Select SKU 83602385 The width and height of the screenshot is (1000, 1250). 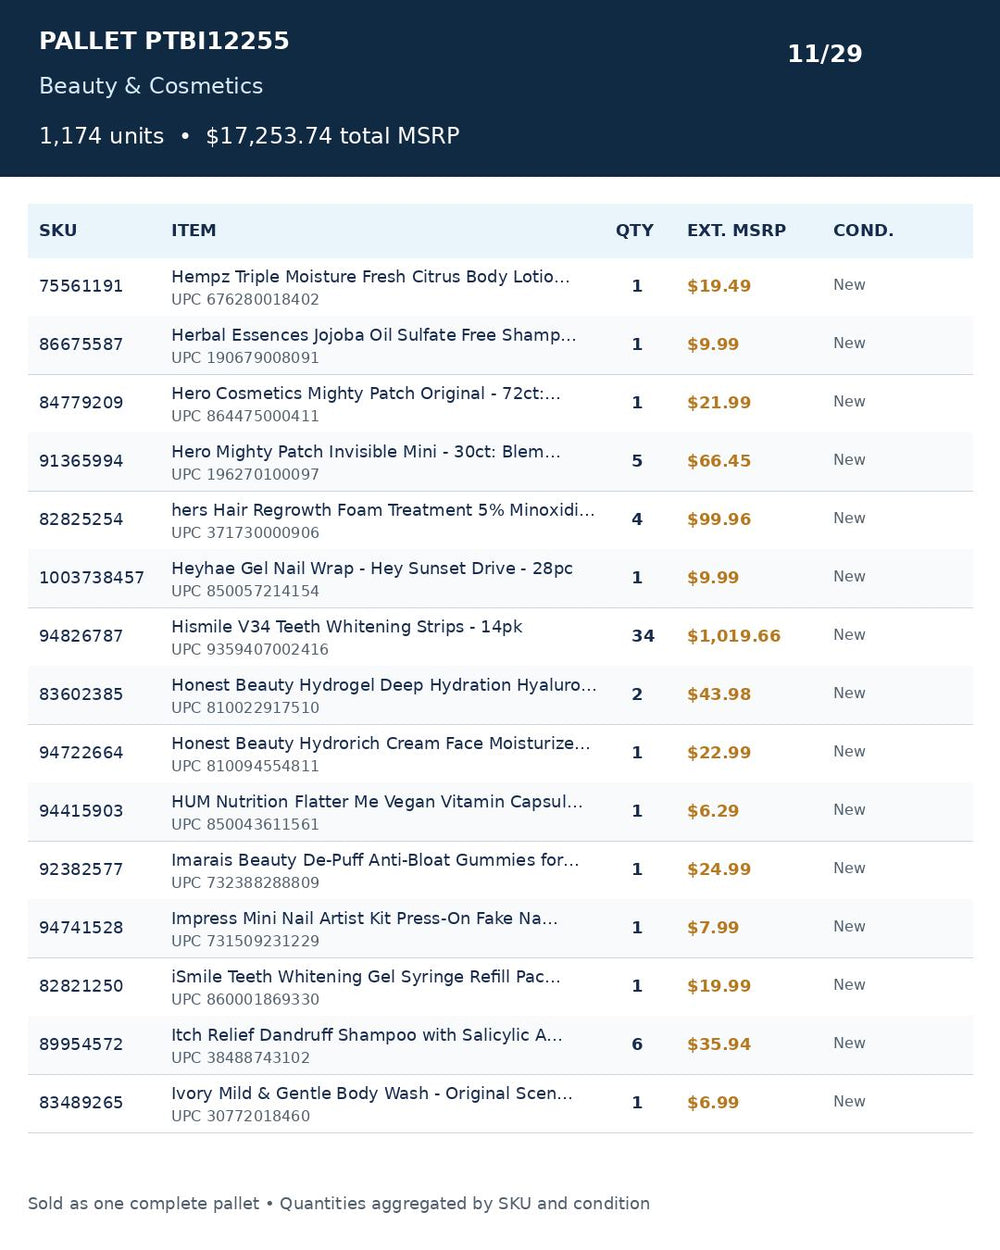click(x=81, y=695)
